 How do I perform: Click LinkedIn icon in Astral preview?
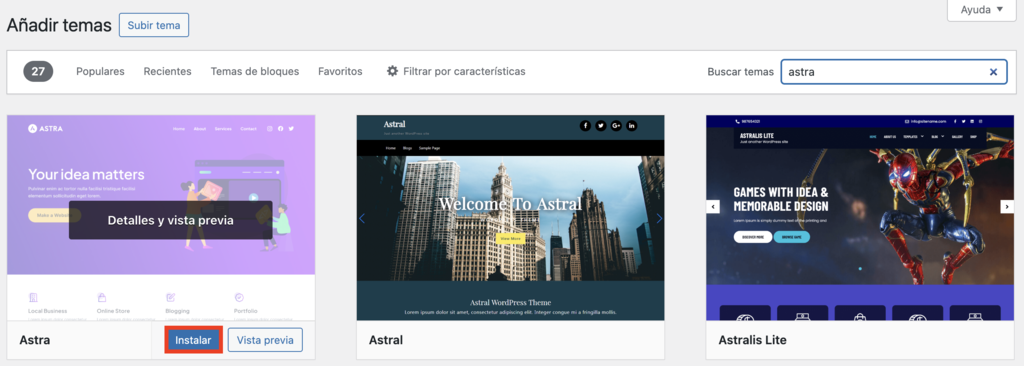(632, 125)
